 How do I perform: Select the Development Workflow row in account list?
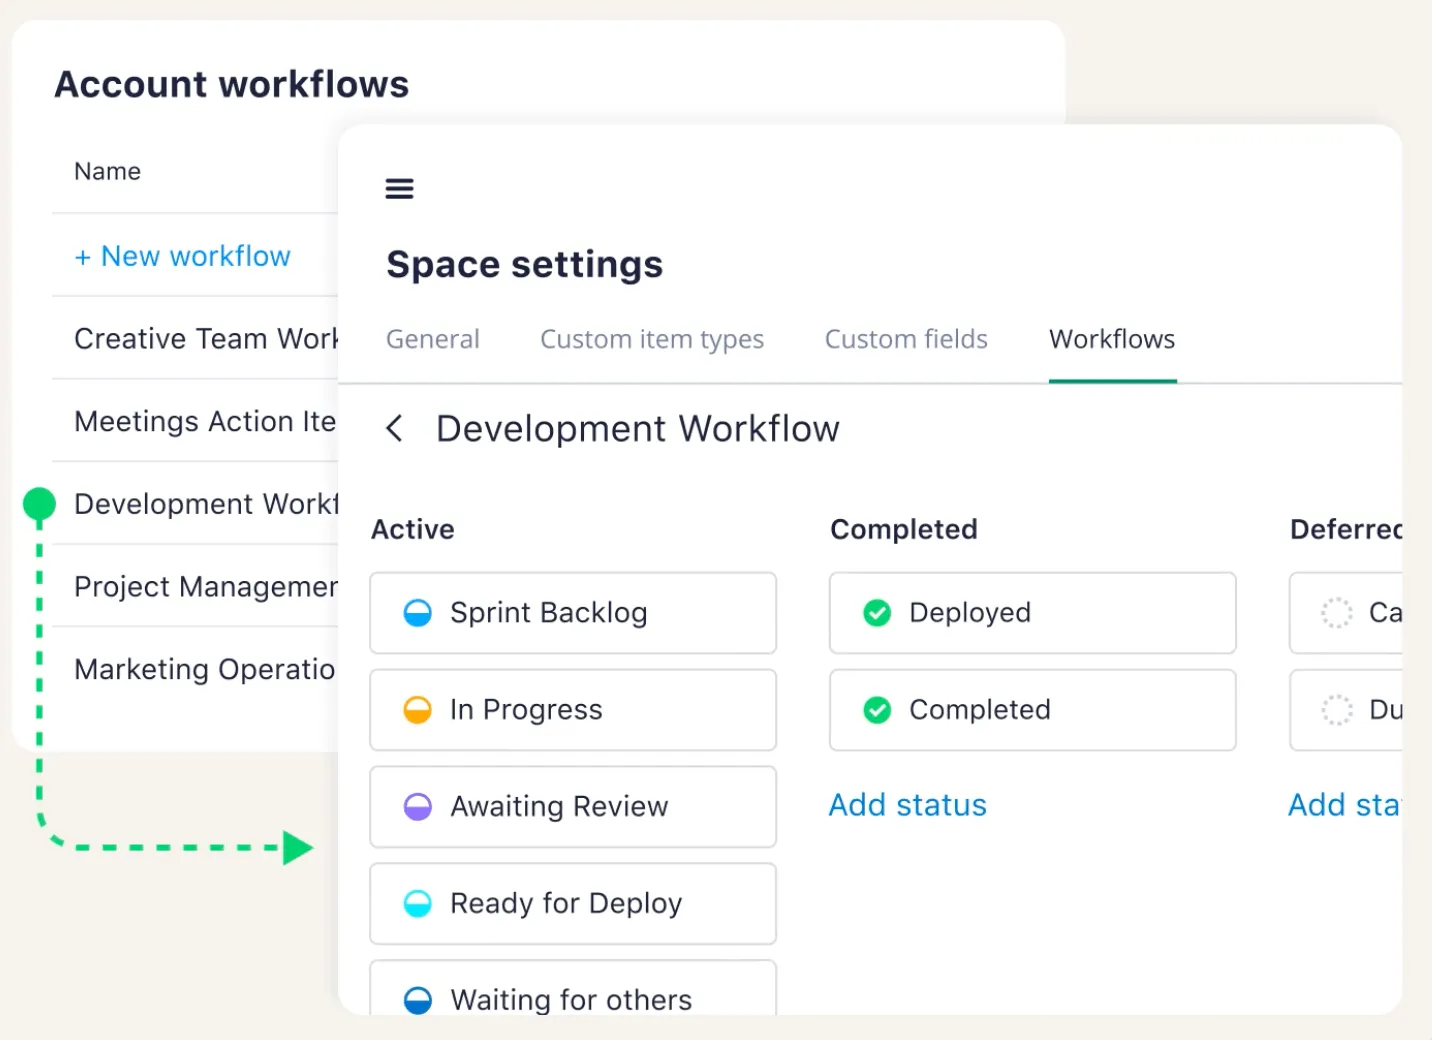195,503
